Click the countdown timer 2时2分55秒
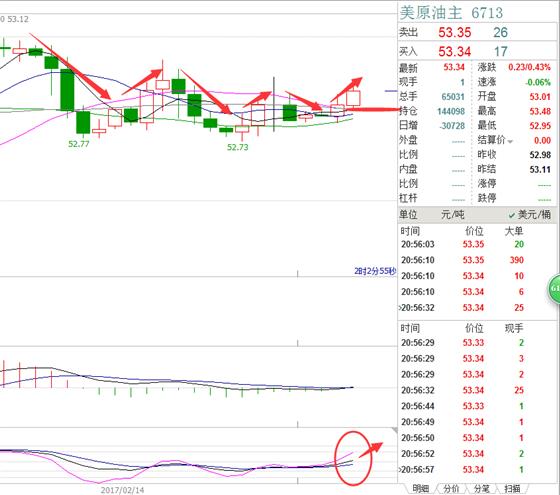This screenshot has height=495, width=560. point(375,271)
